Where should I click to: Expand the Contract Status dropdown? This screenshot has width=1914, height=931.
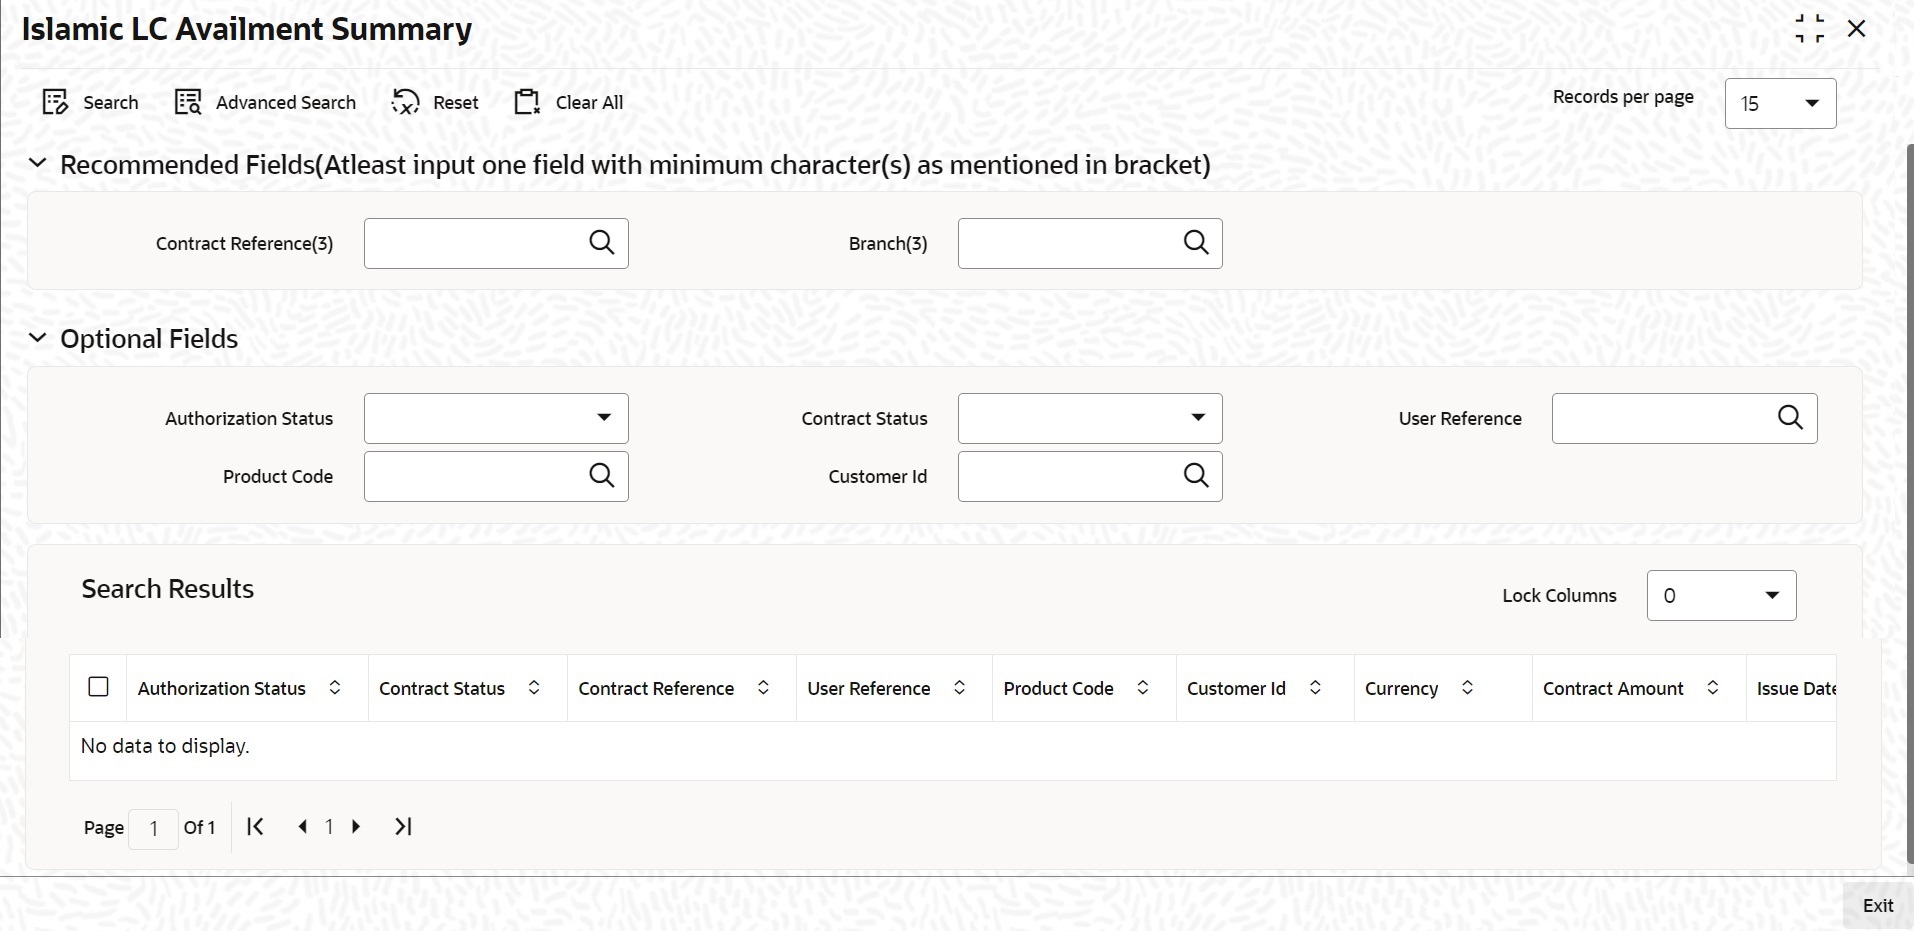coord(1089,418)
